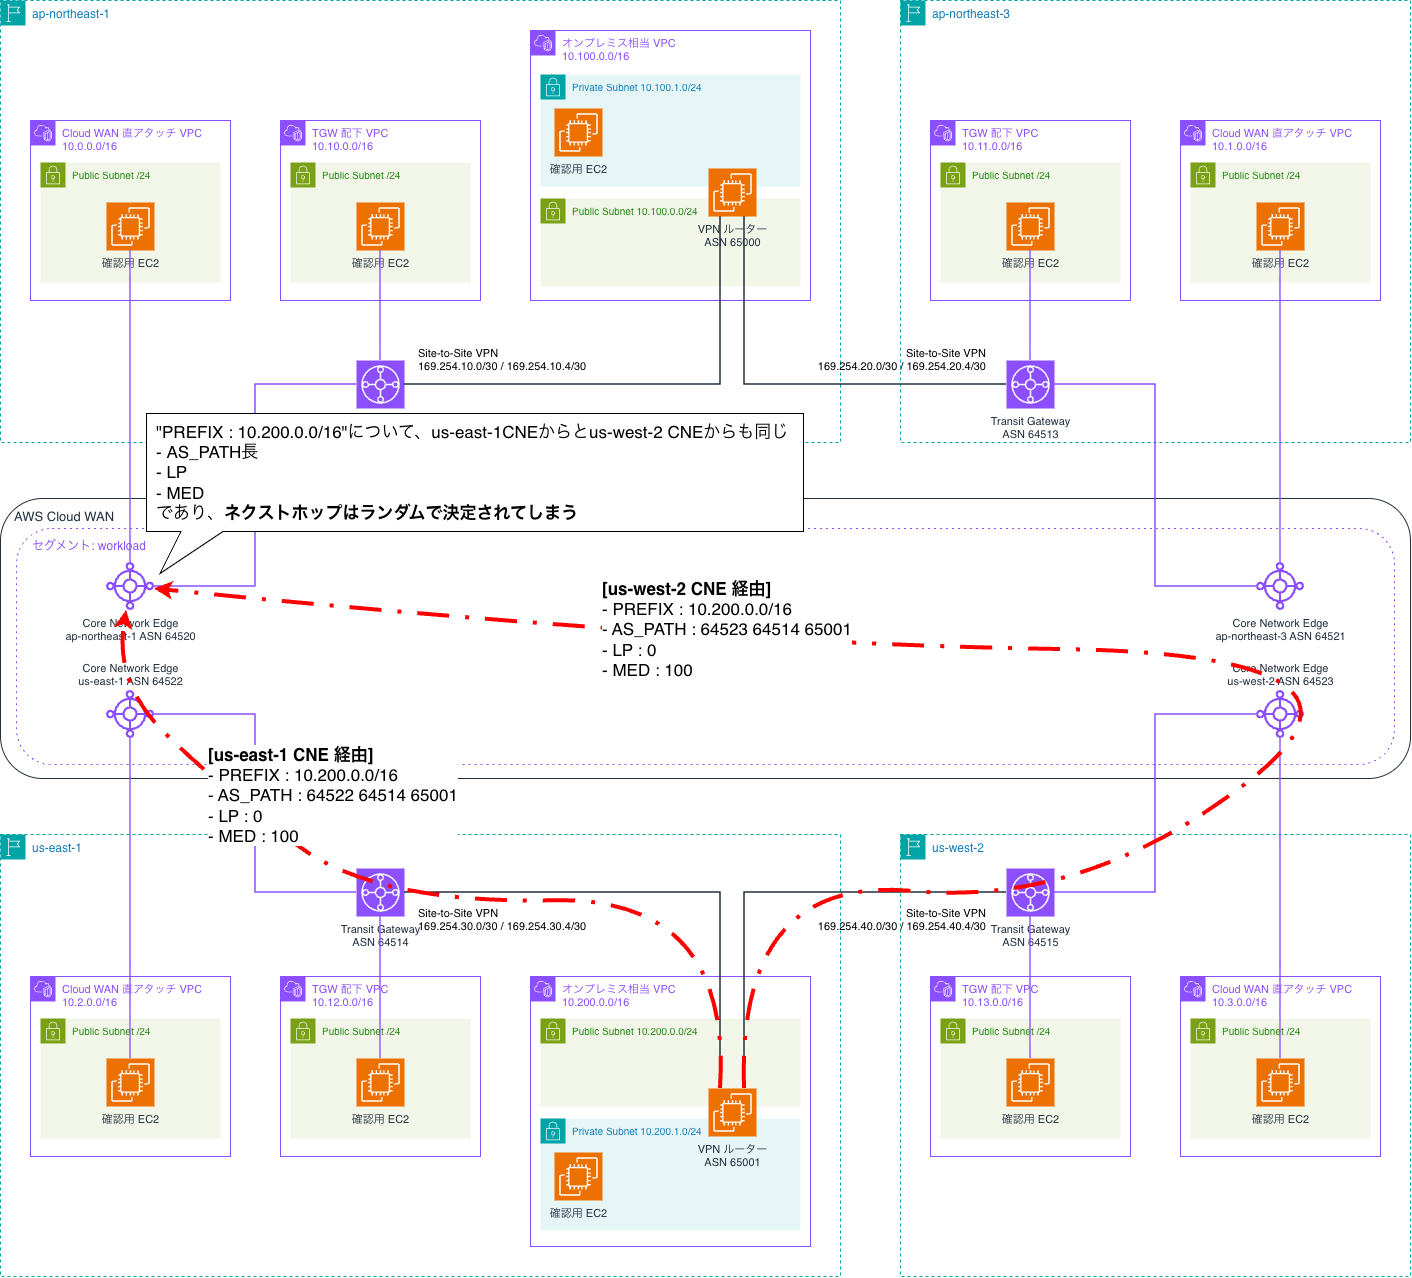The height and width of the screenshot is (1278, 1412).
Task: Click the us-east-1 region flag icon
Action: [x=13, y=847]
